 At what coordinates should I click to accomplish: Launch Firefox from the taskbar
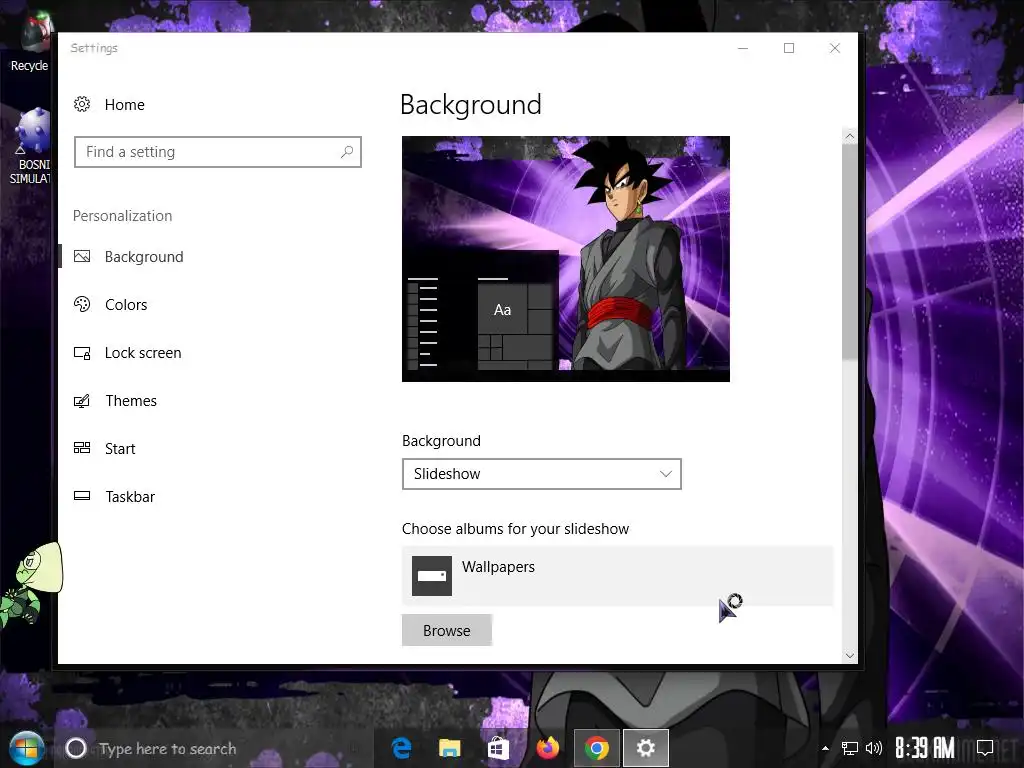click(x=548, y=748)
